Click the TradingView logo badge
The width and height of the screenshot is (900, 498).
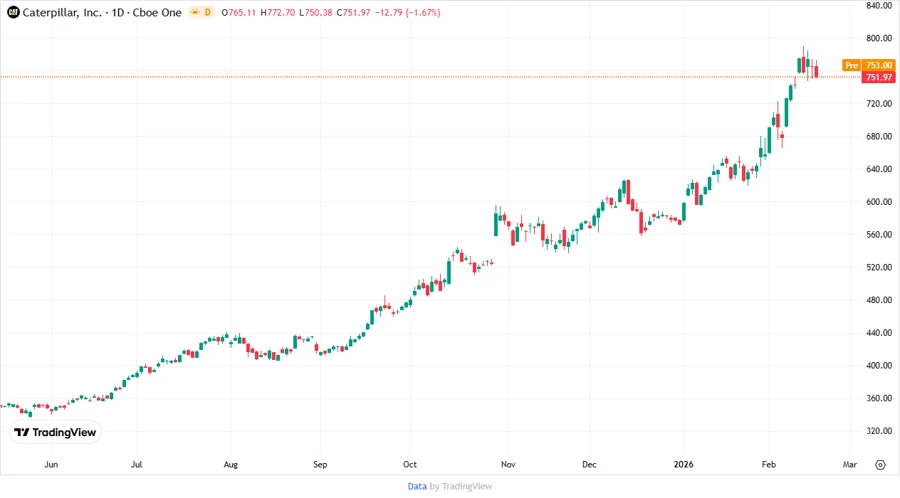pyautogui.click(x=55, y=432)
